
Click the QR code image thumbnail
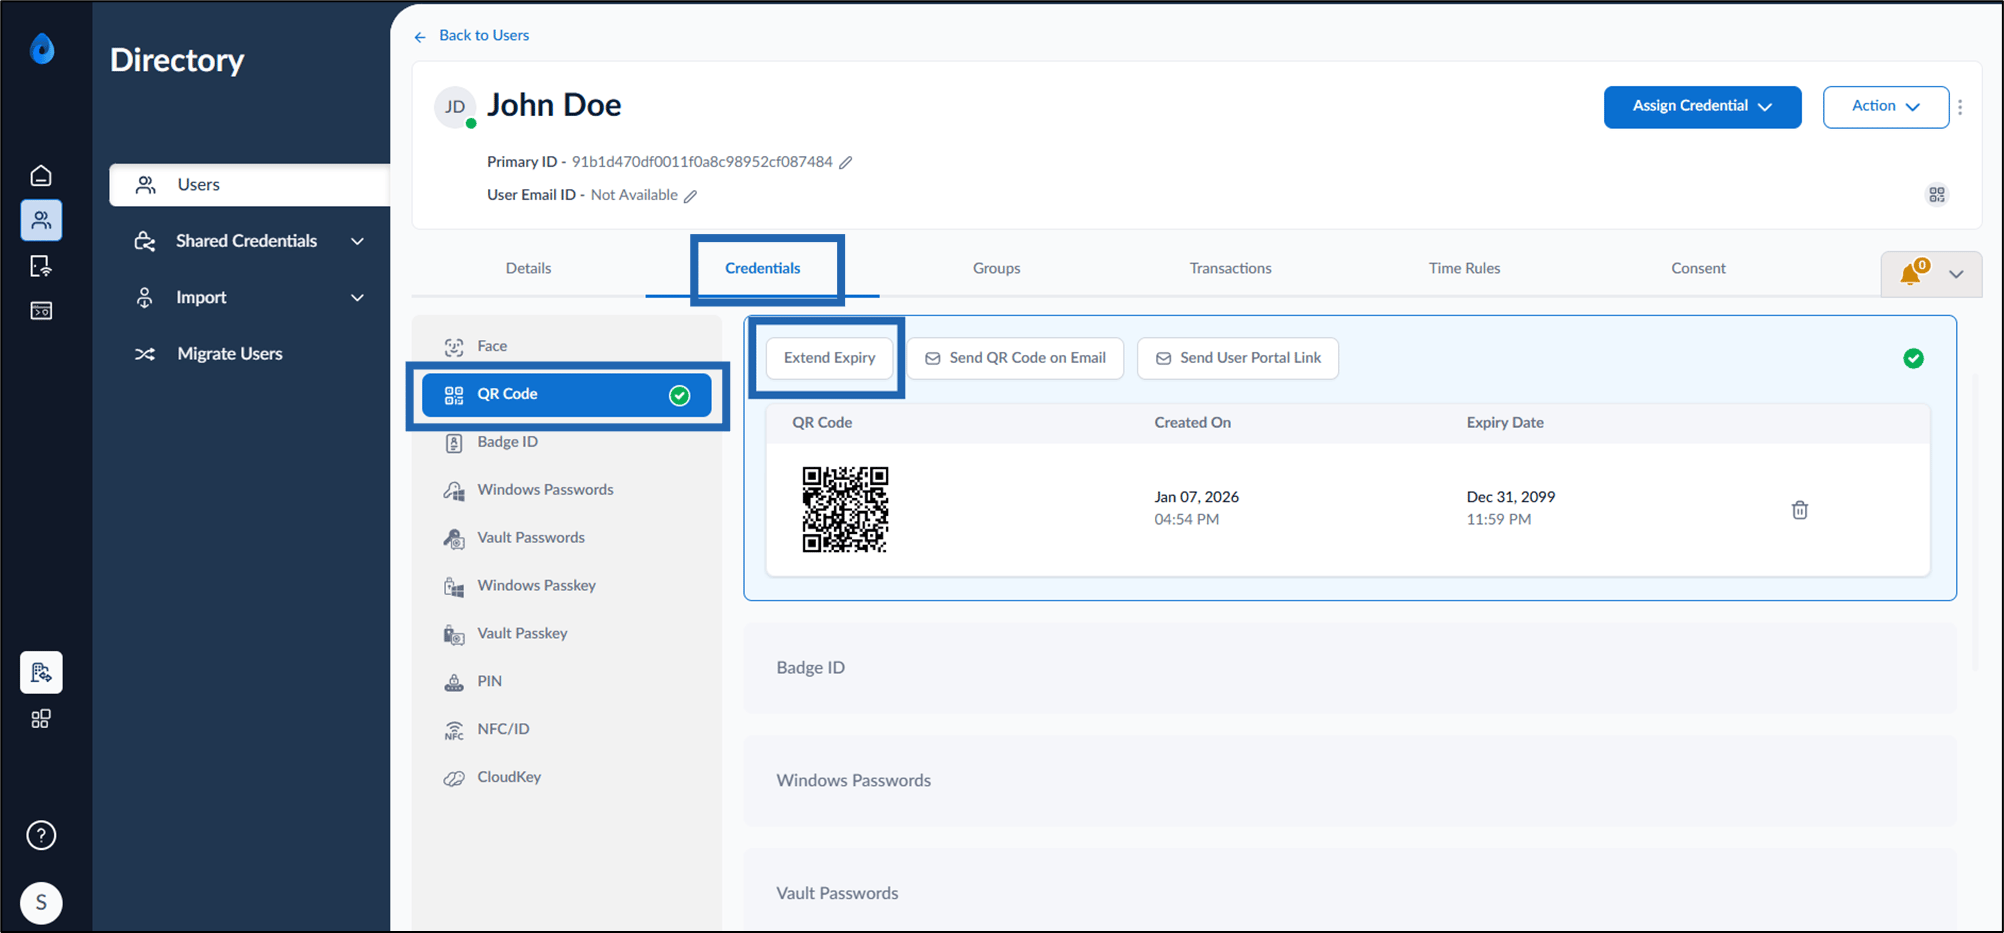(845, 510)
